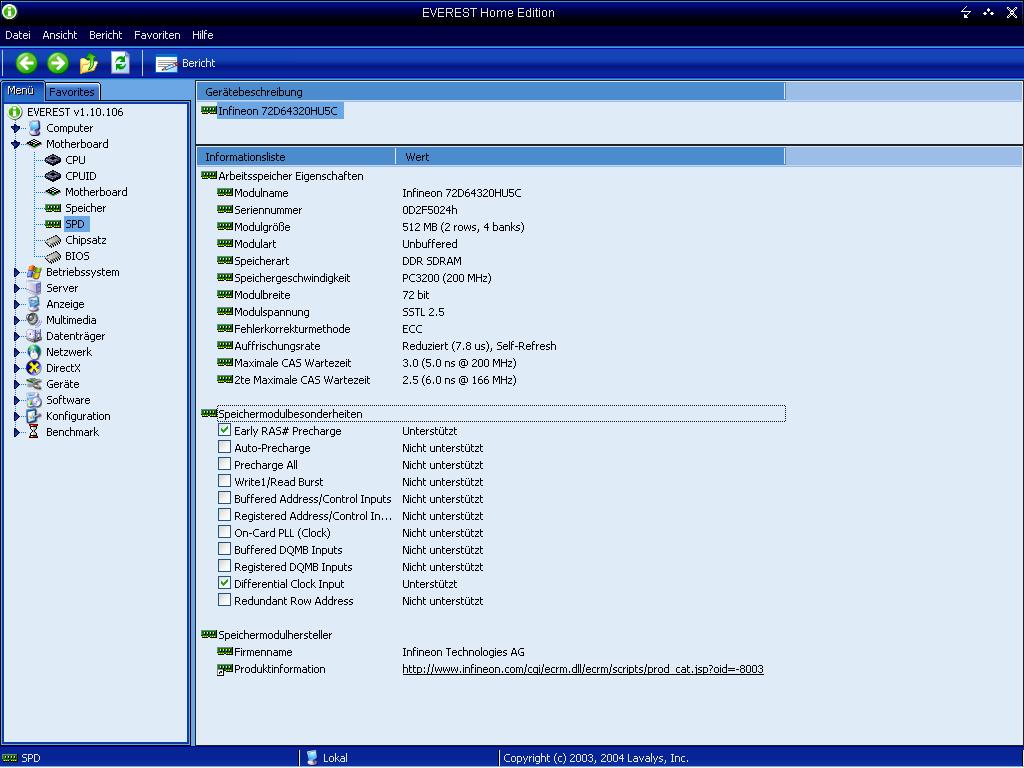This screenshot has width=1024, height=768.
Task: Expand the Server node arrow
Action: point(16,288)
